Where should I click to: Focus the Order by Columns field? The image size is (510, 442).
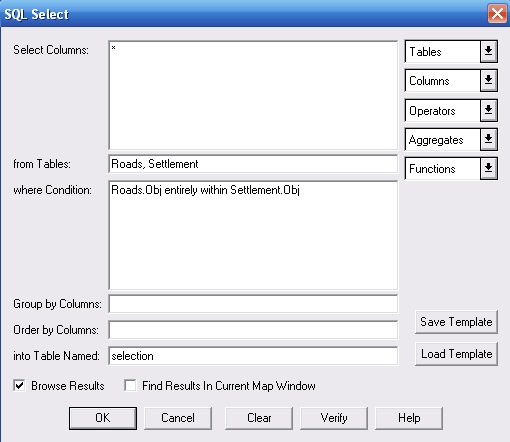tap(253, 330)
